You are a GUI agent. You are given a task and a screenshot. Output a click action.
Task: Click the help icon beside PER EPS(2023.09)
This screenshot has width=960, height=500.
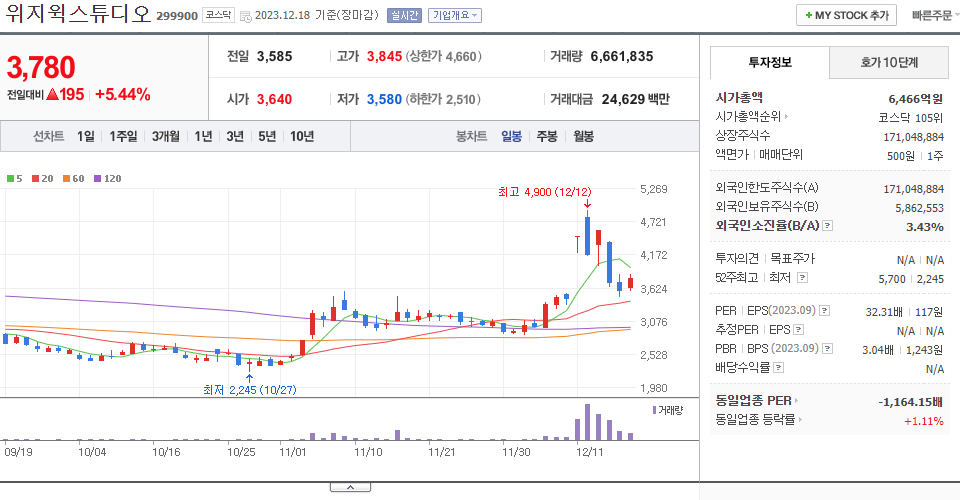point(825,311)
